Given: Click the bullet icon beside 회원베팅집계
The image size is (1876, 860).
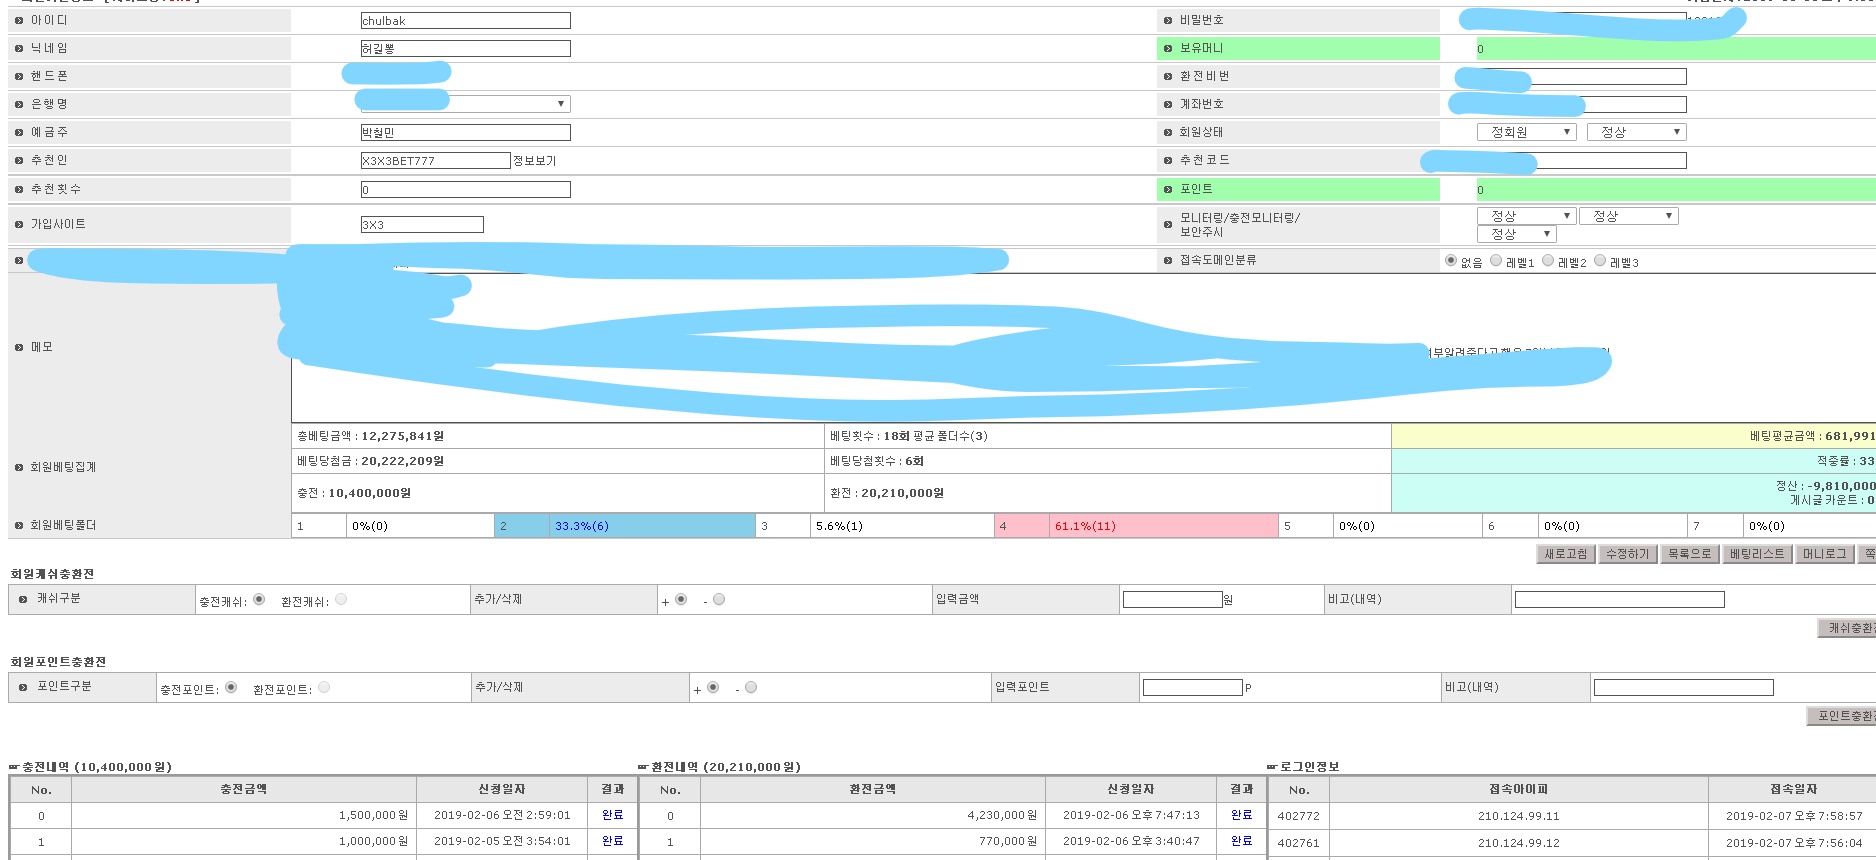Looking at the screenshot, I should 19,467.
